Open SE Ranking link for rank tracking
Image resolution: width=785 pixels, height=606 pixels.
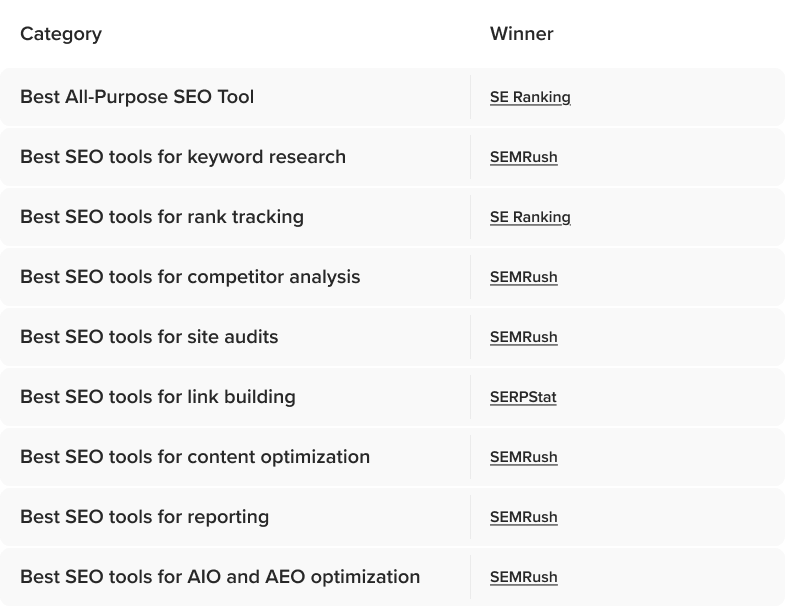[530, 217]
